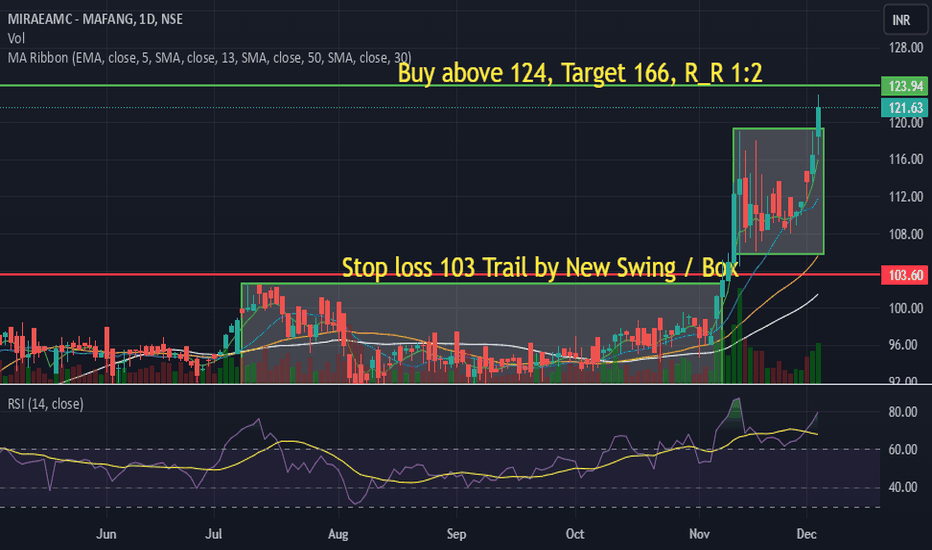This screenshot has height=550, width=932.
Task: Click the 103.60 red stop-loss price label
Action: (904, 275)
